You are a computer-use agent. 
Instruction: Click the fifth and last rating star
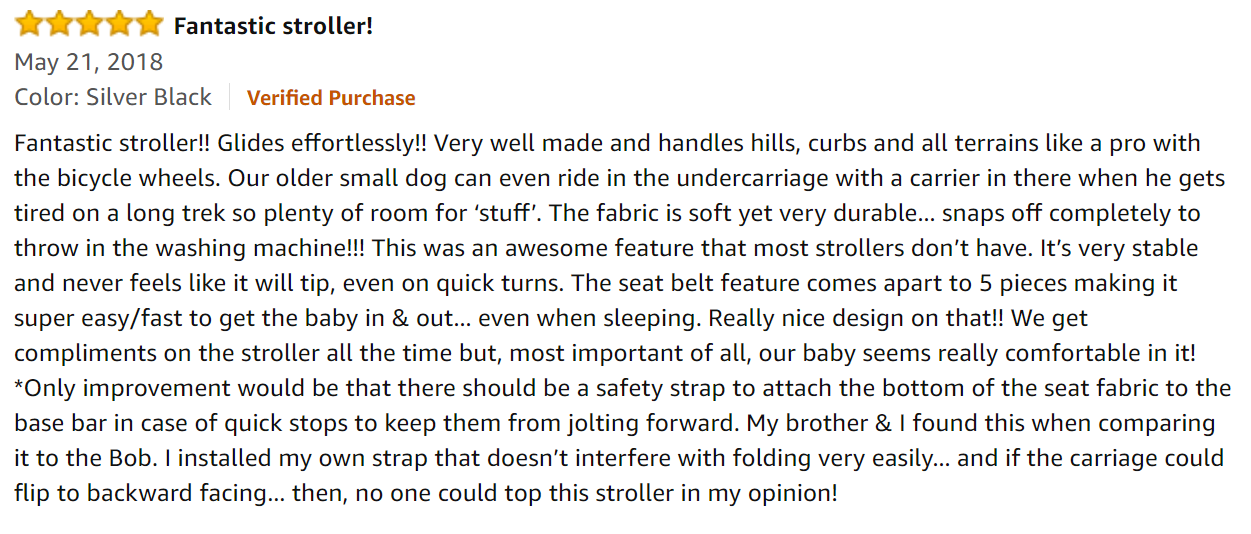click(x=148, y=24)
